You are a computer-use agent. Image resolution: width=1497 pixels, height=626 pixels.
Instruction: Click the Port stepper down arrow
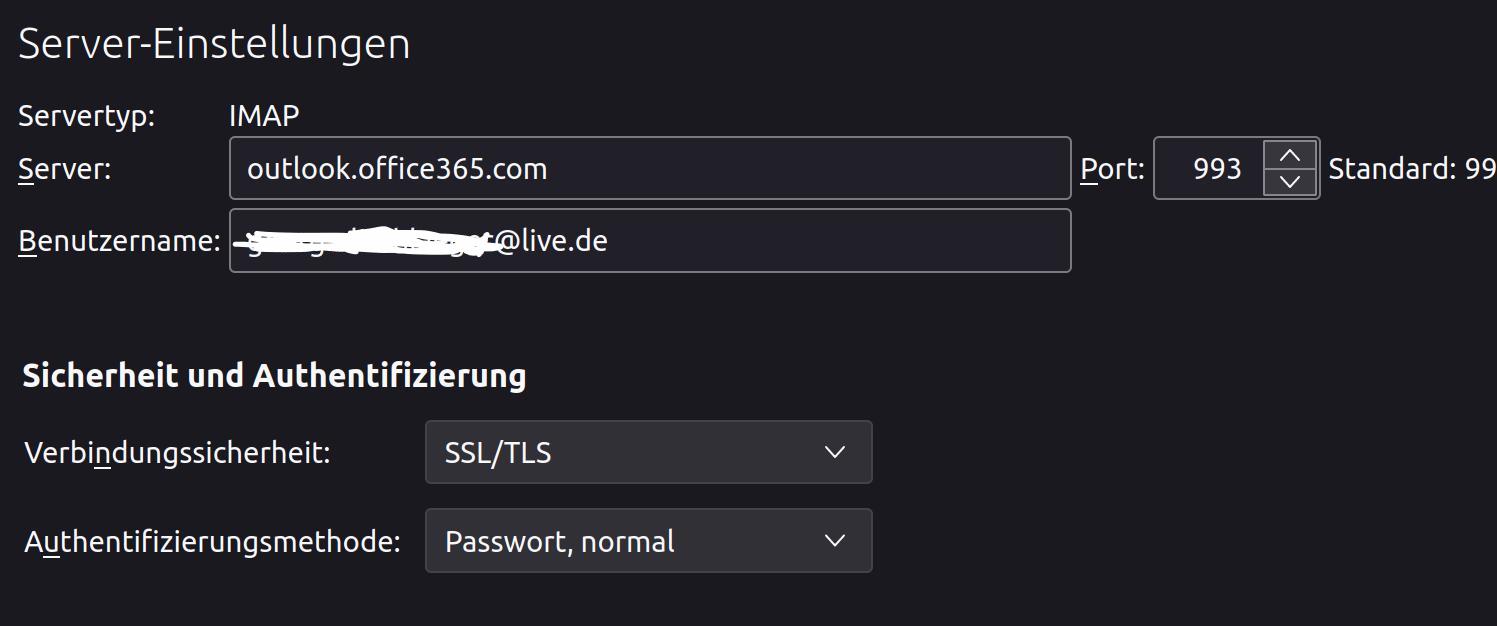coord(1290,182)
